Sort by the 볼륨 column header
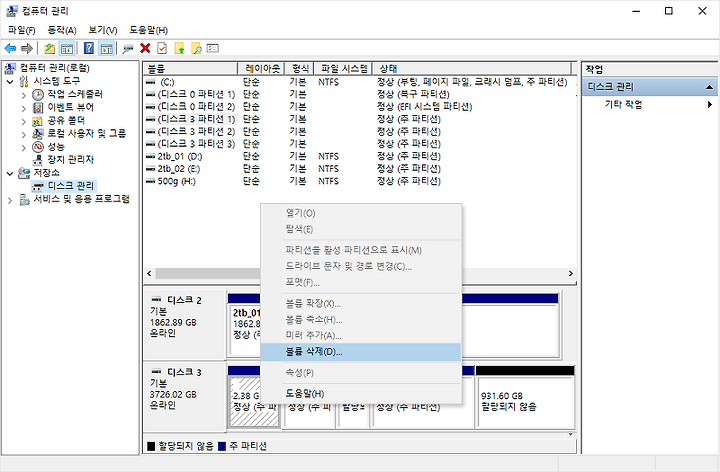The height and width of the screenshot is (472, 720). pos(191,68)
